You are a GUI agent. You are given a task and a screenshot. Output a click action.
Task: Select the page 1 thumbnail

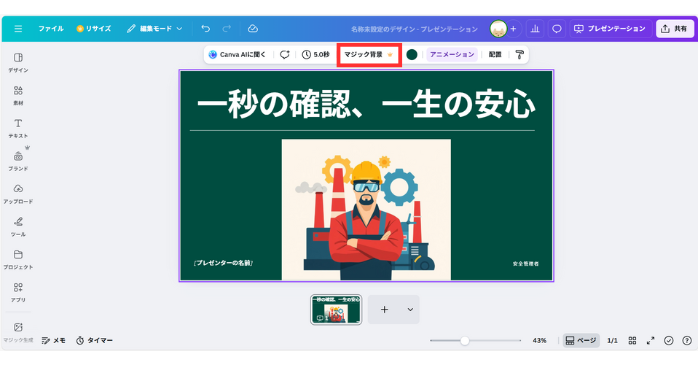pos(336,309)
